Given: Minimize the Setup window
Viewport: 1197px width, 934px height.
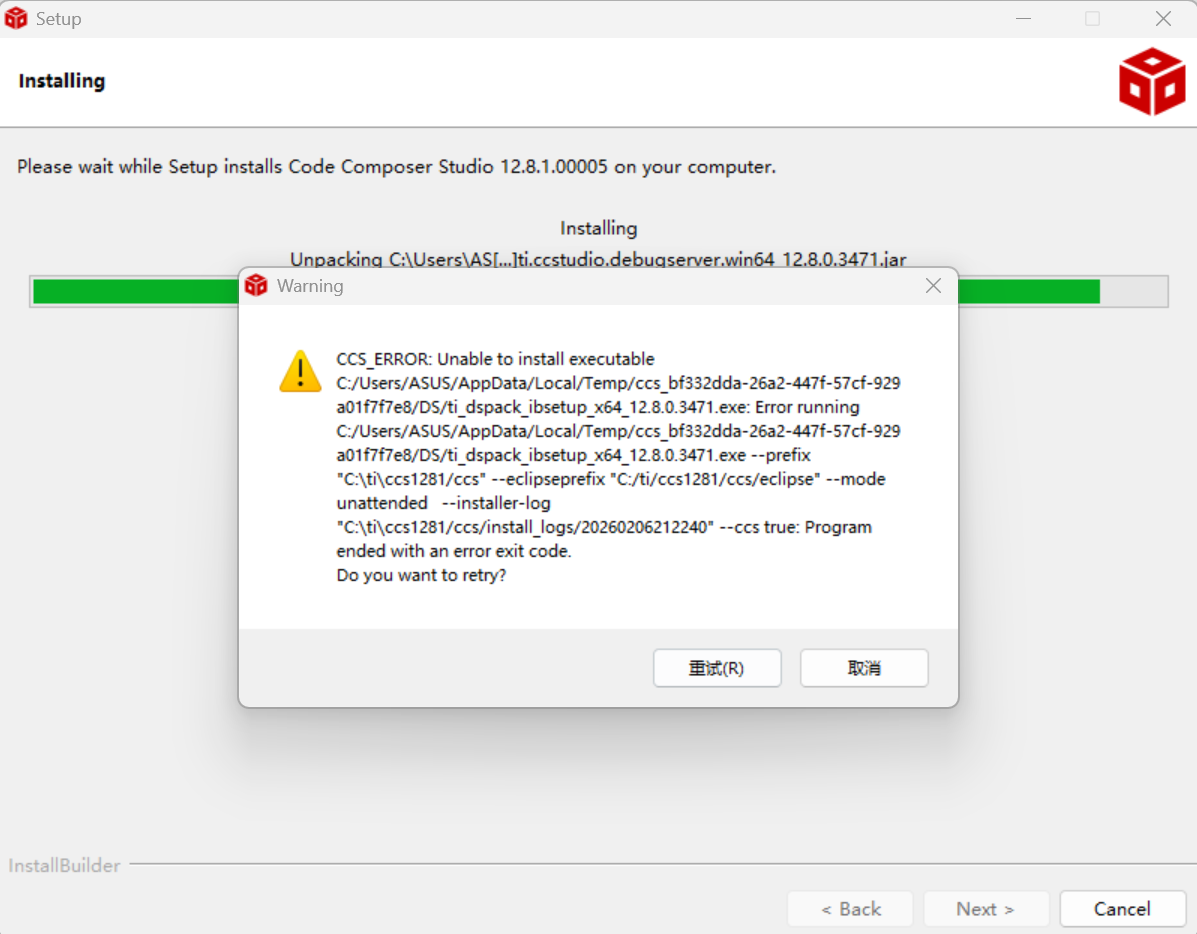Looking at the screenshot, I should (x=1023, y=18).
